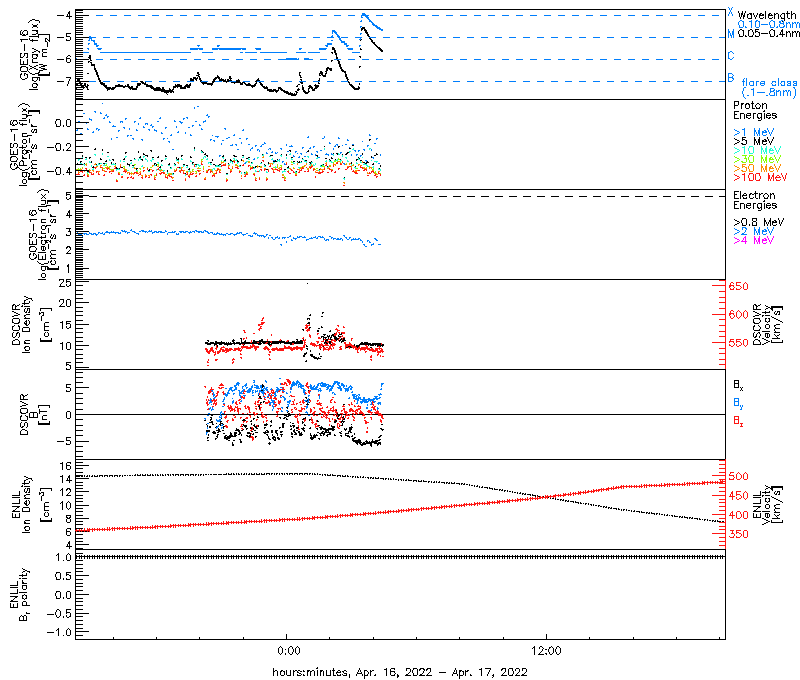Click the '>1 MeV' proton energy legend label
Screen dimensions: 800x680
(754, 132)
